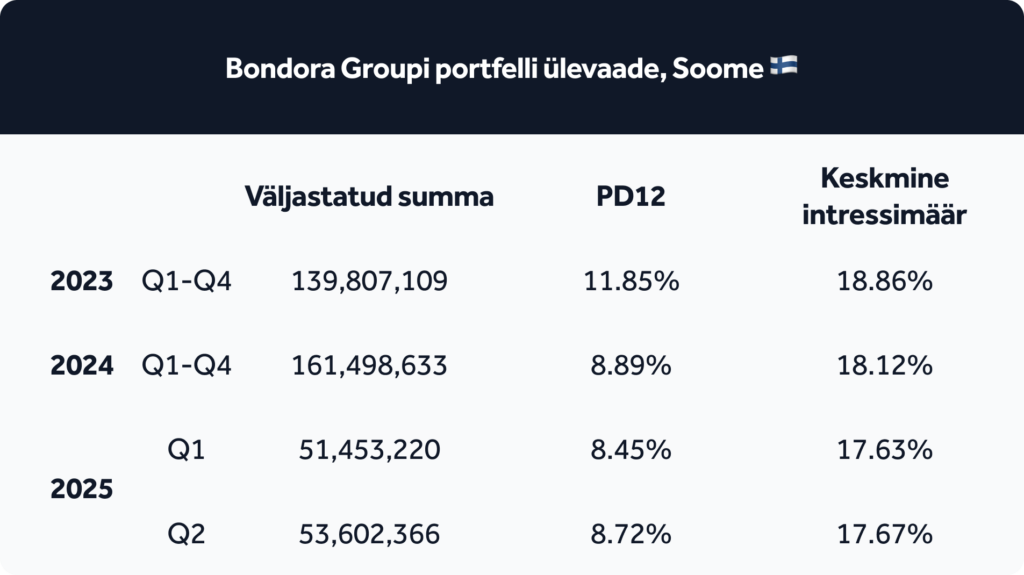Select the value 53,602,366
This screenshot has width=1024, height=575.
(369, 534)
